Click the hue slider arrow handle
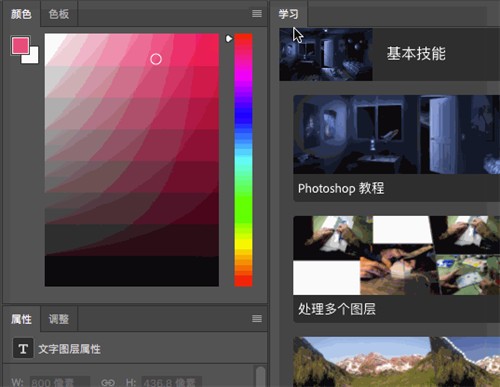The image size is (500, 387). click(228, 39)
